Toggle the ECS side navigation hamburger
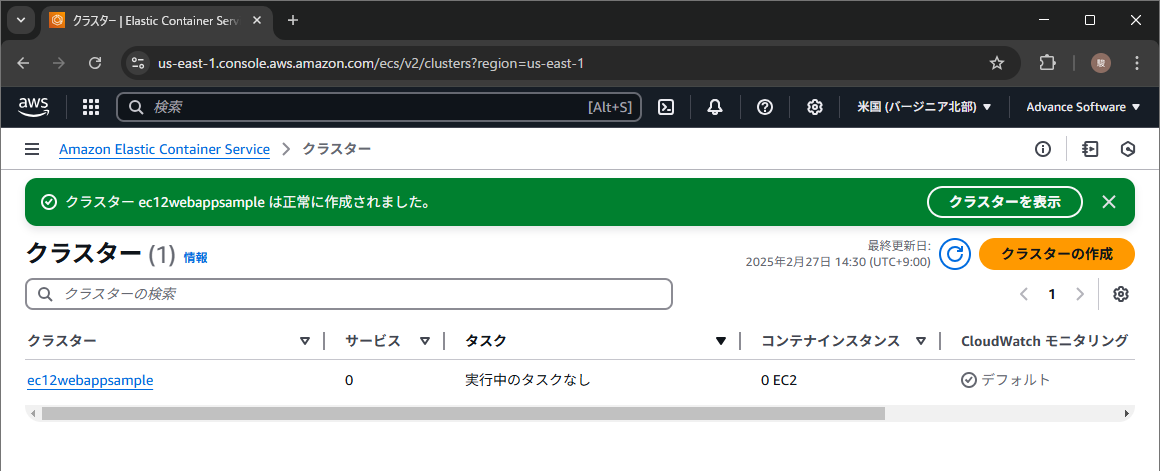This screenshot has height=471, width=1160. pyautogui.click(x=32, y=149)
